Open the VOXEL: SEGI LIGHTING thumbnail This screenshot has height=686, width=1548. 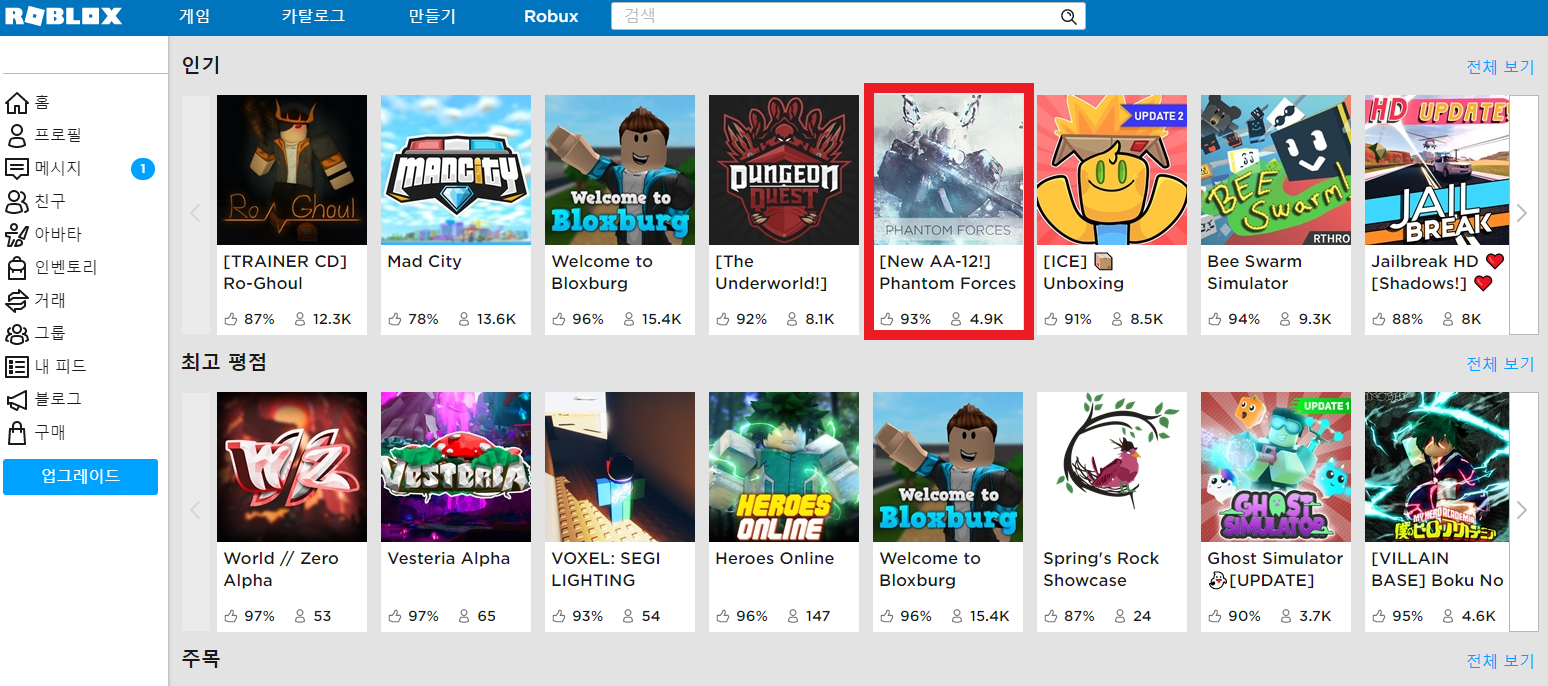point(620,467)
